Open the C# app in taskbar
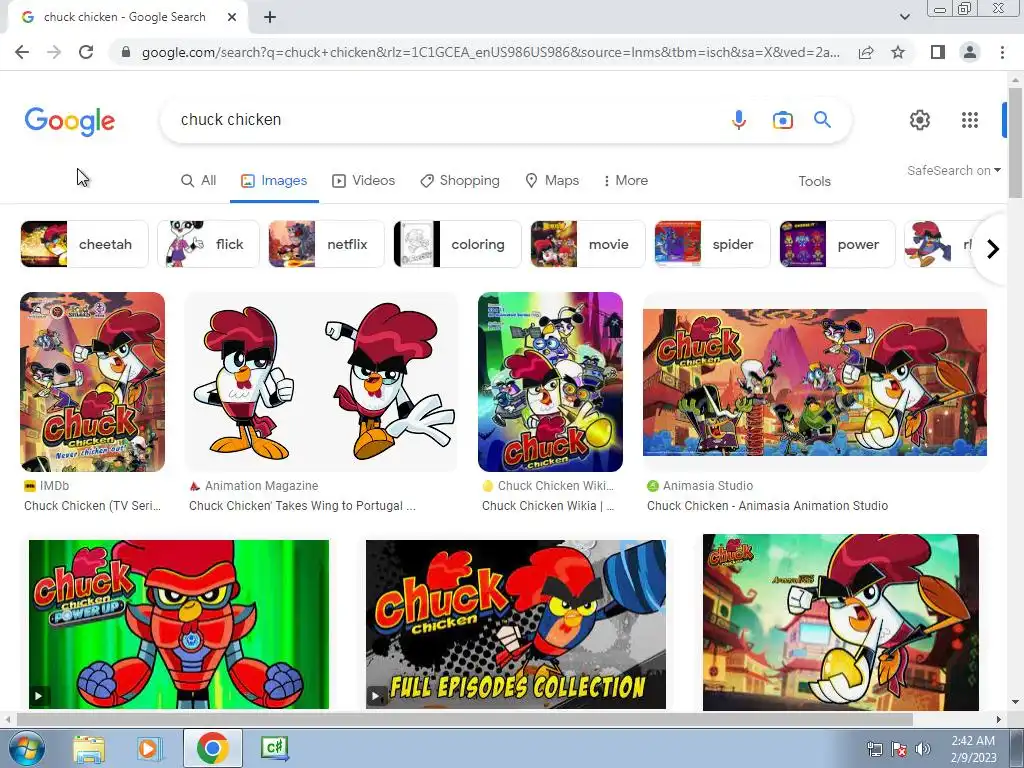1024x768 pixels. (274, 748)
